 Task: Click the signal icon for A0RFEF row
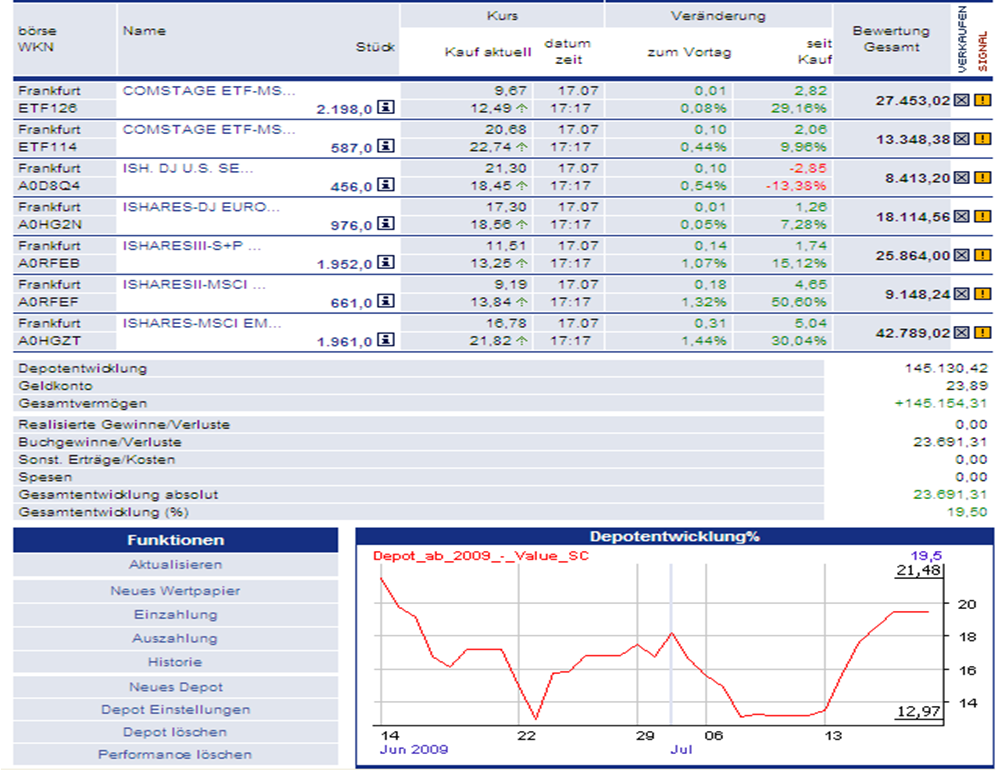click(x=982, y=294)
